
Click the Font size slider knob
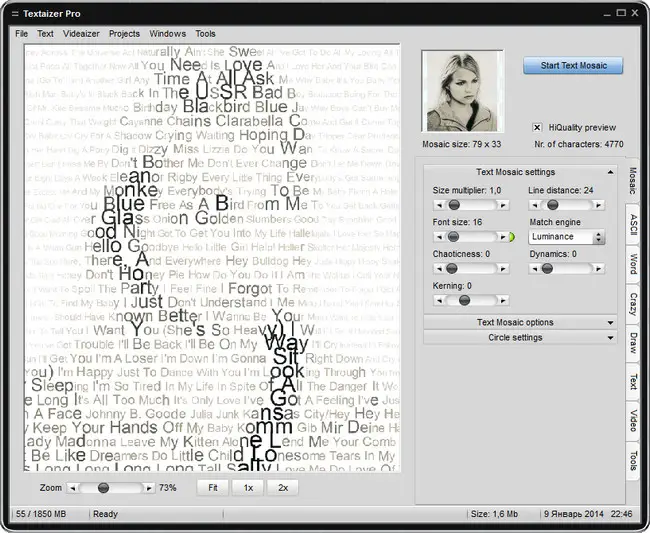454,237
